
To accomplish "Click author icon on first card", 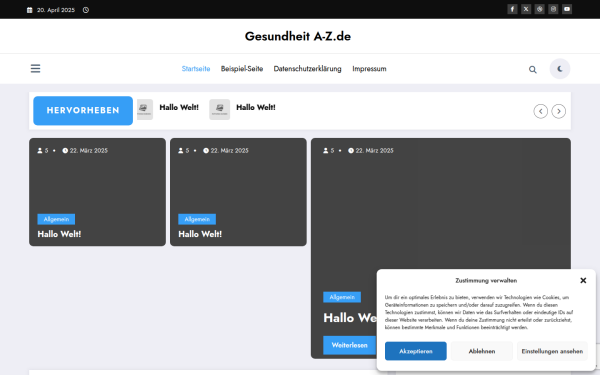I will tap(40, 151).
